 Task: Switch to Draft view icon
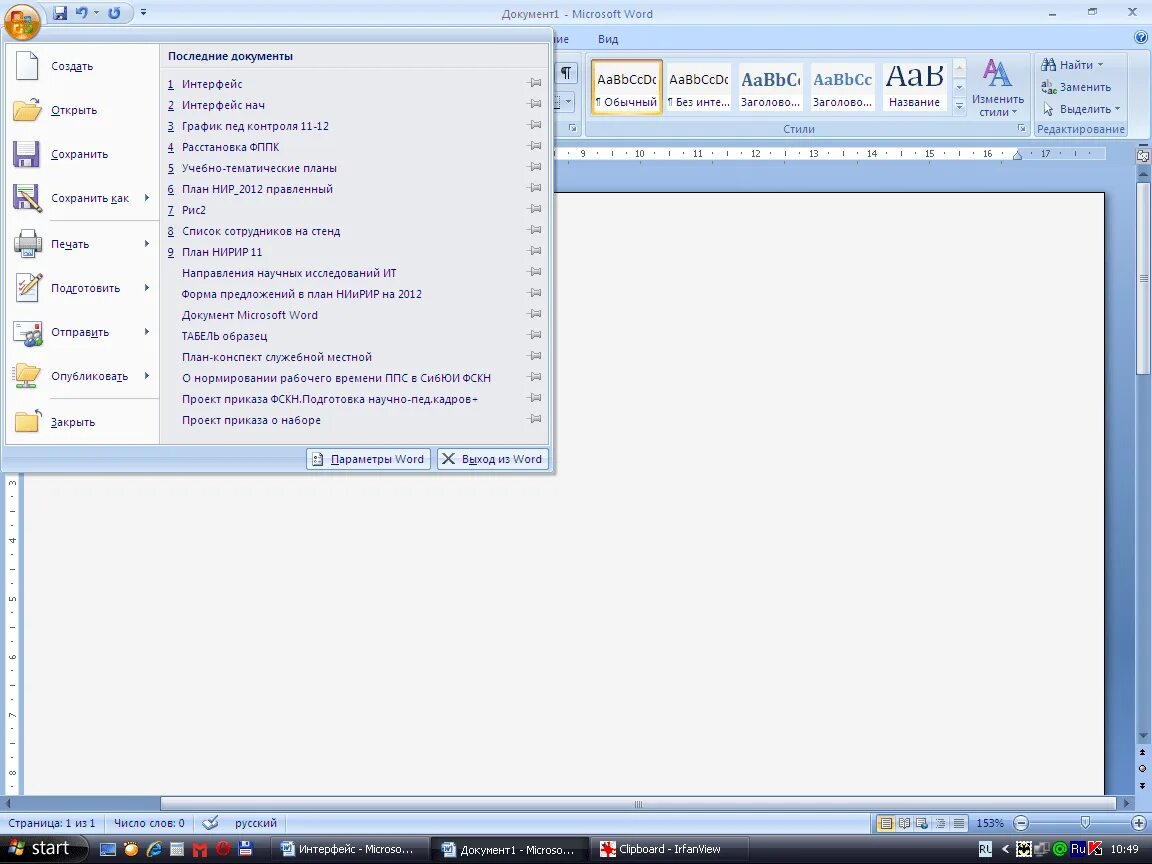click(x=959, y=823)
